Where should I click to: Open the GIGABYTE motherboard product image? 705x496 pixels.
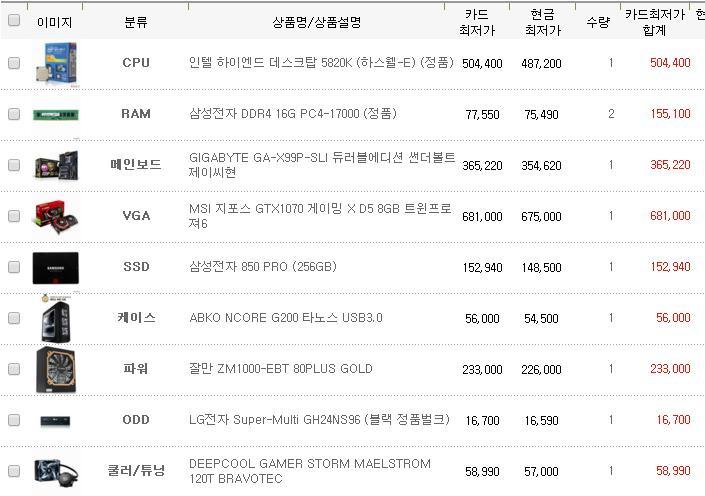(x=54, y=165)
